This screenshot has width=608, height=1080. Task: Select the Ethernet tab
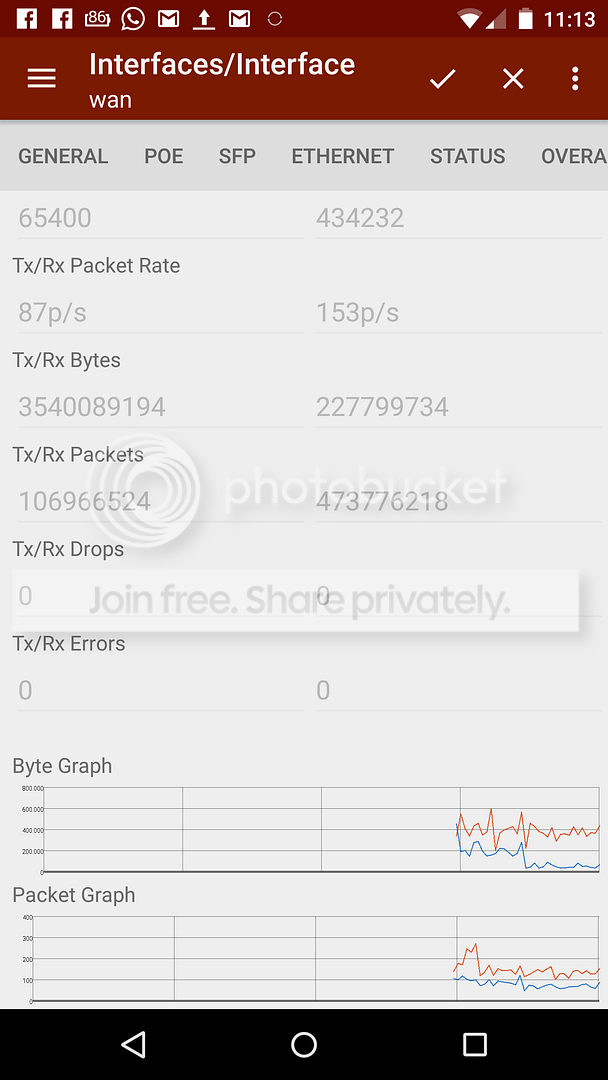click(343, 156)
